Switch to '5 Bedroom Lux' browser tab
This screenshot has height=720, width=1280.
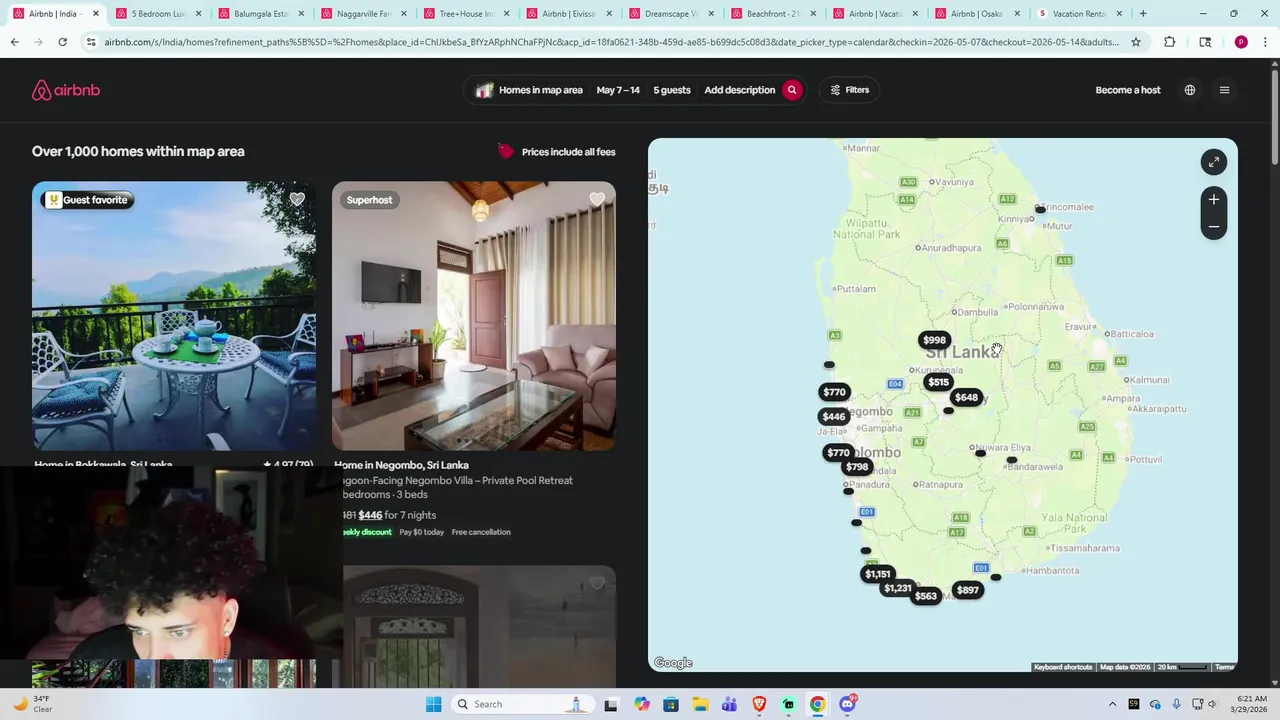[158, 14]
